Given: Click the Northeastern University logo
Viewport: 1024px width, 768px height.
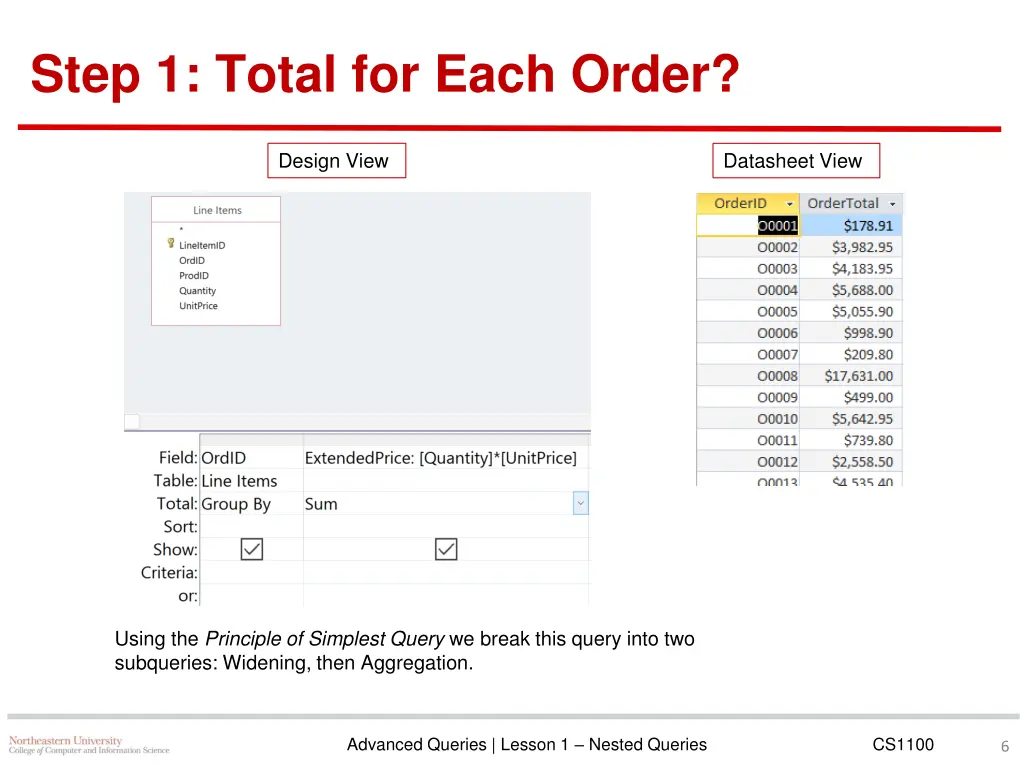Looking at the screenshot, I should (x=89, y=745).
